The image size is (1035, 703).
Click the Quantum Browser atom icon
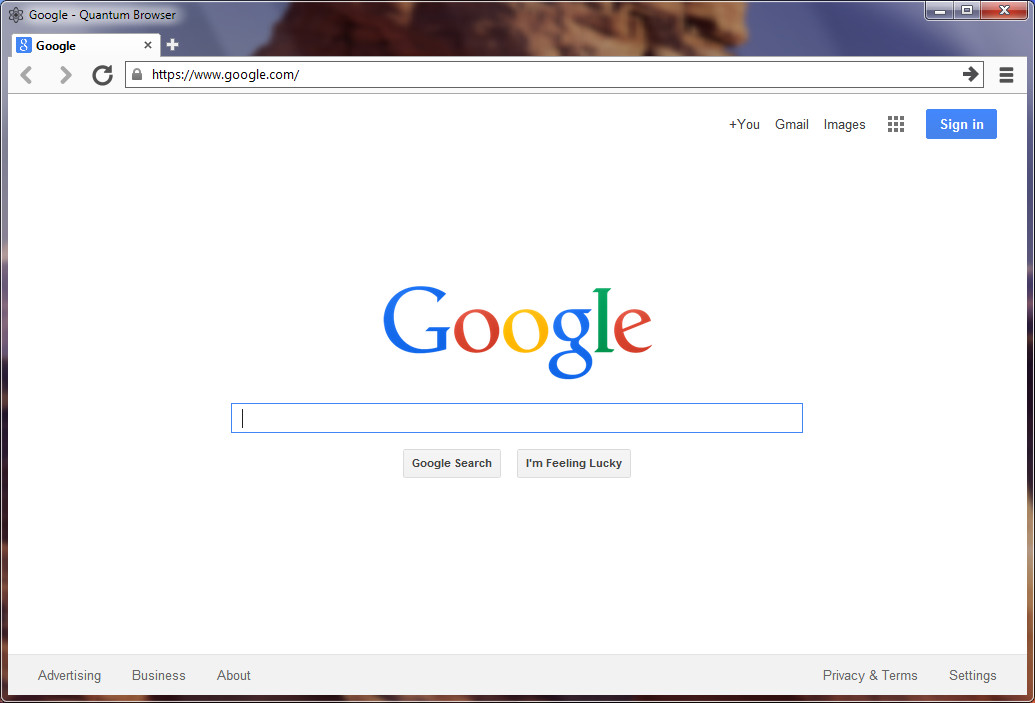pyautogui.click(x=16, y=15)
